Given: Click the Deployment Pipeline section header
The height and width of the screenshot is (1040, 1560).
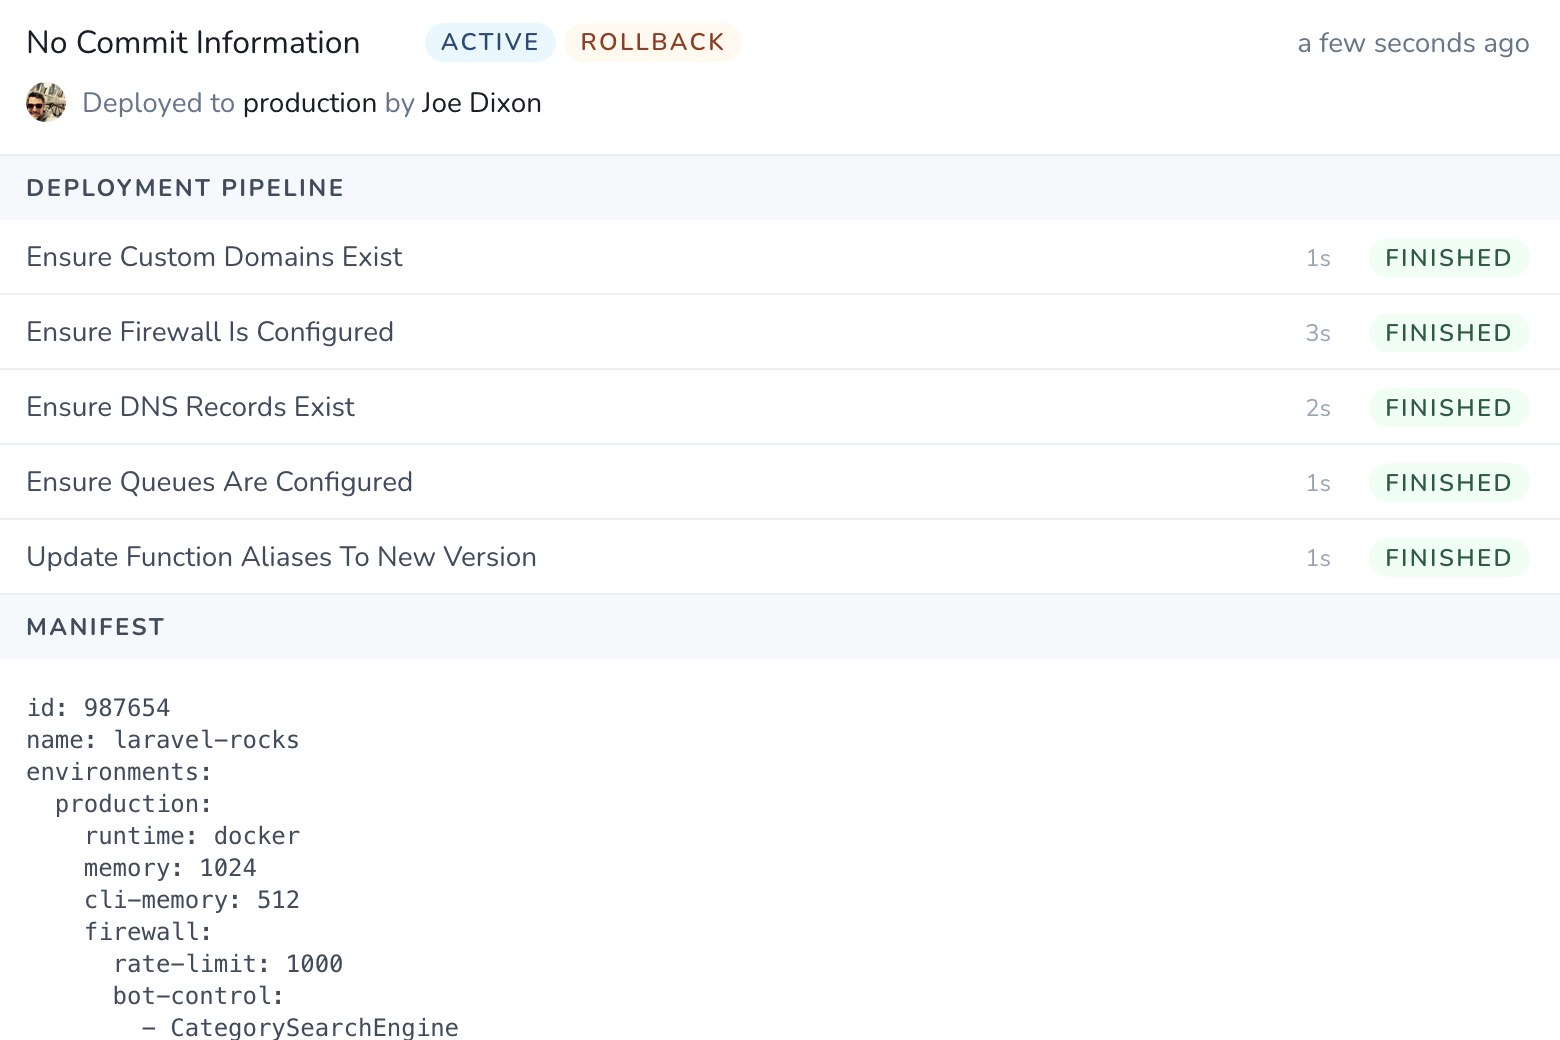Looking at the screenshot, I should [185, 188].
